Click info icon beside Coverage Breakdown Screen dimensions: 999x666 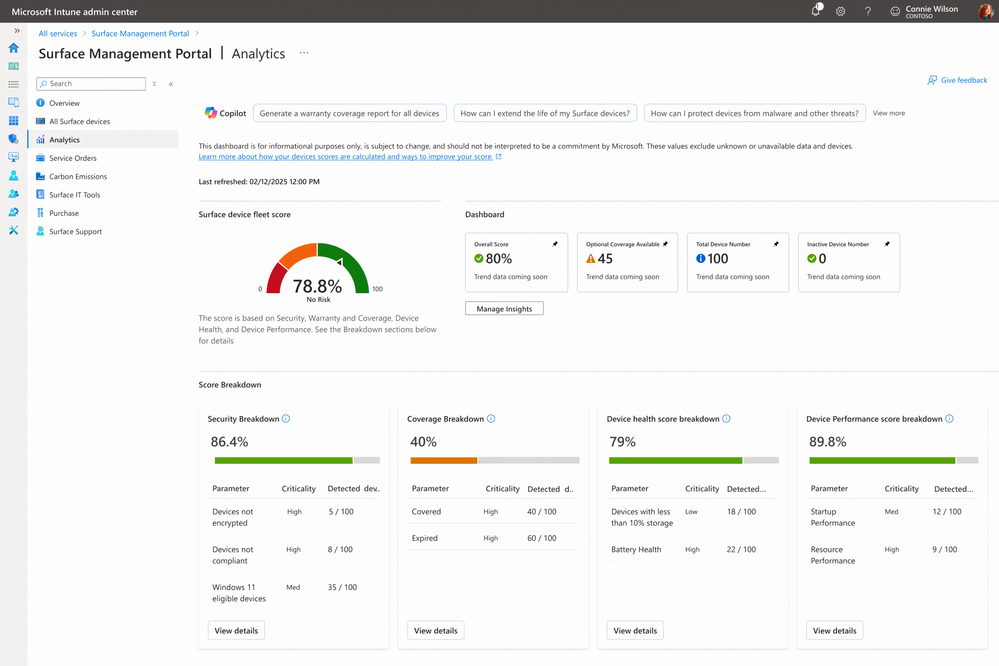491,419
